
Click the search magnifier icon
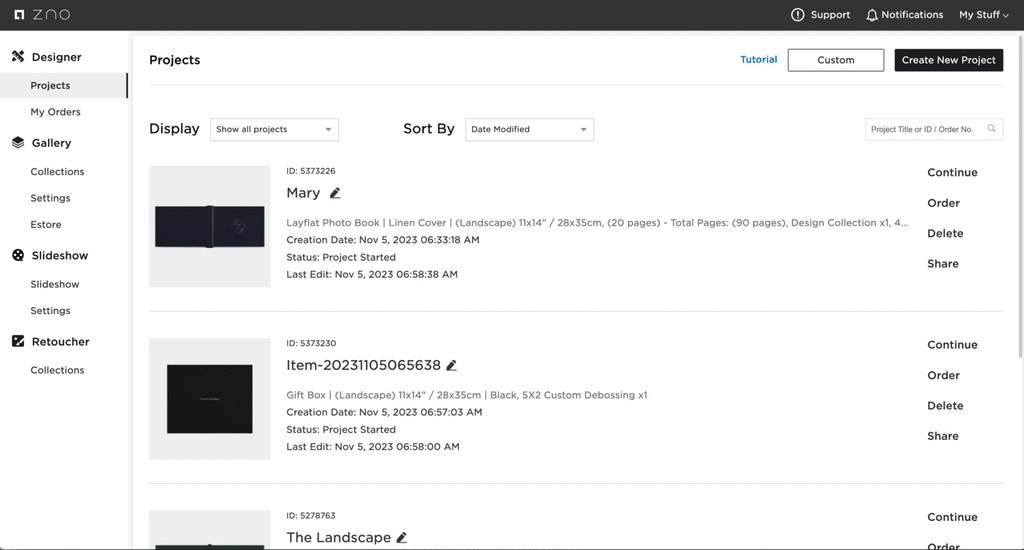[991, 129]
